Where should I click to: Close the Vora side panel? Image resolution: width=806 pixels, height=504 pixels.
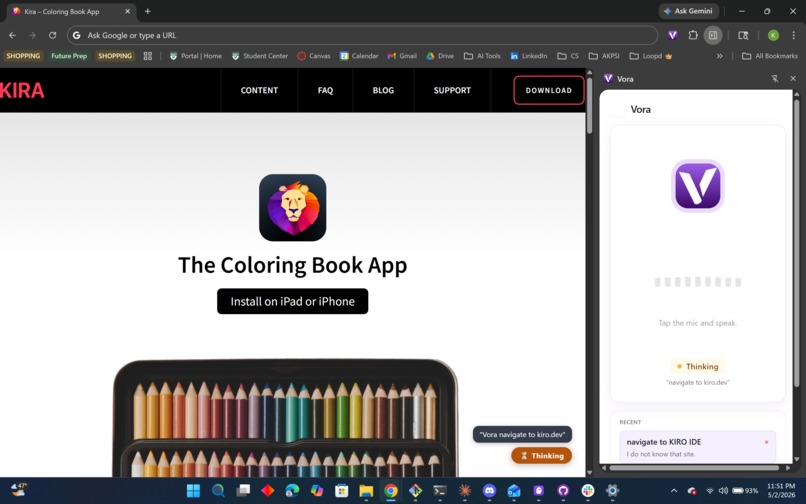pyautogui.click(x=793, y=78)
